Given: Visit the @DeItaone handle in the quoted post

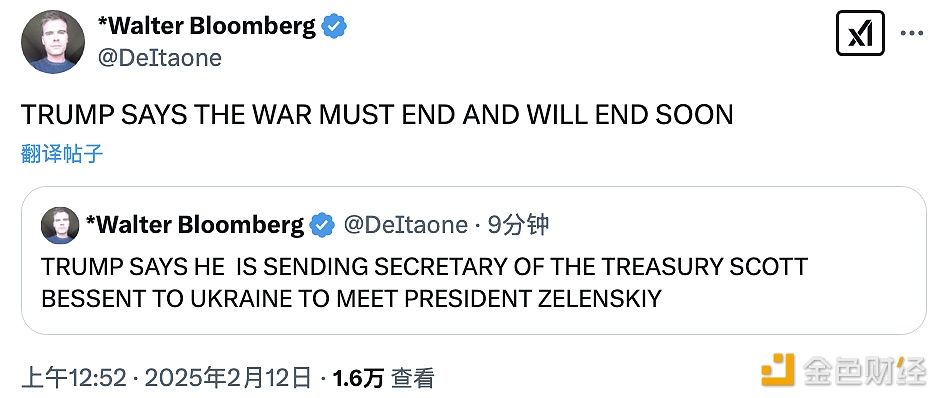Looking at the screenshot, I should [406, 225].
